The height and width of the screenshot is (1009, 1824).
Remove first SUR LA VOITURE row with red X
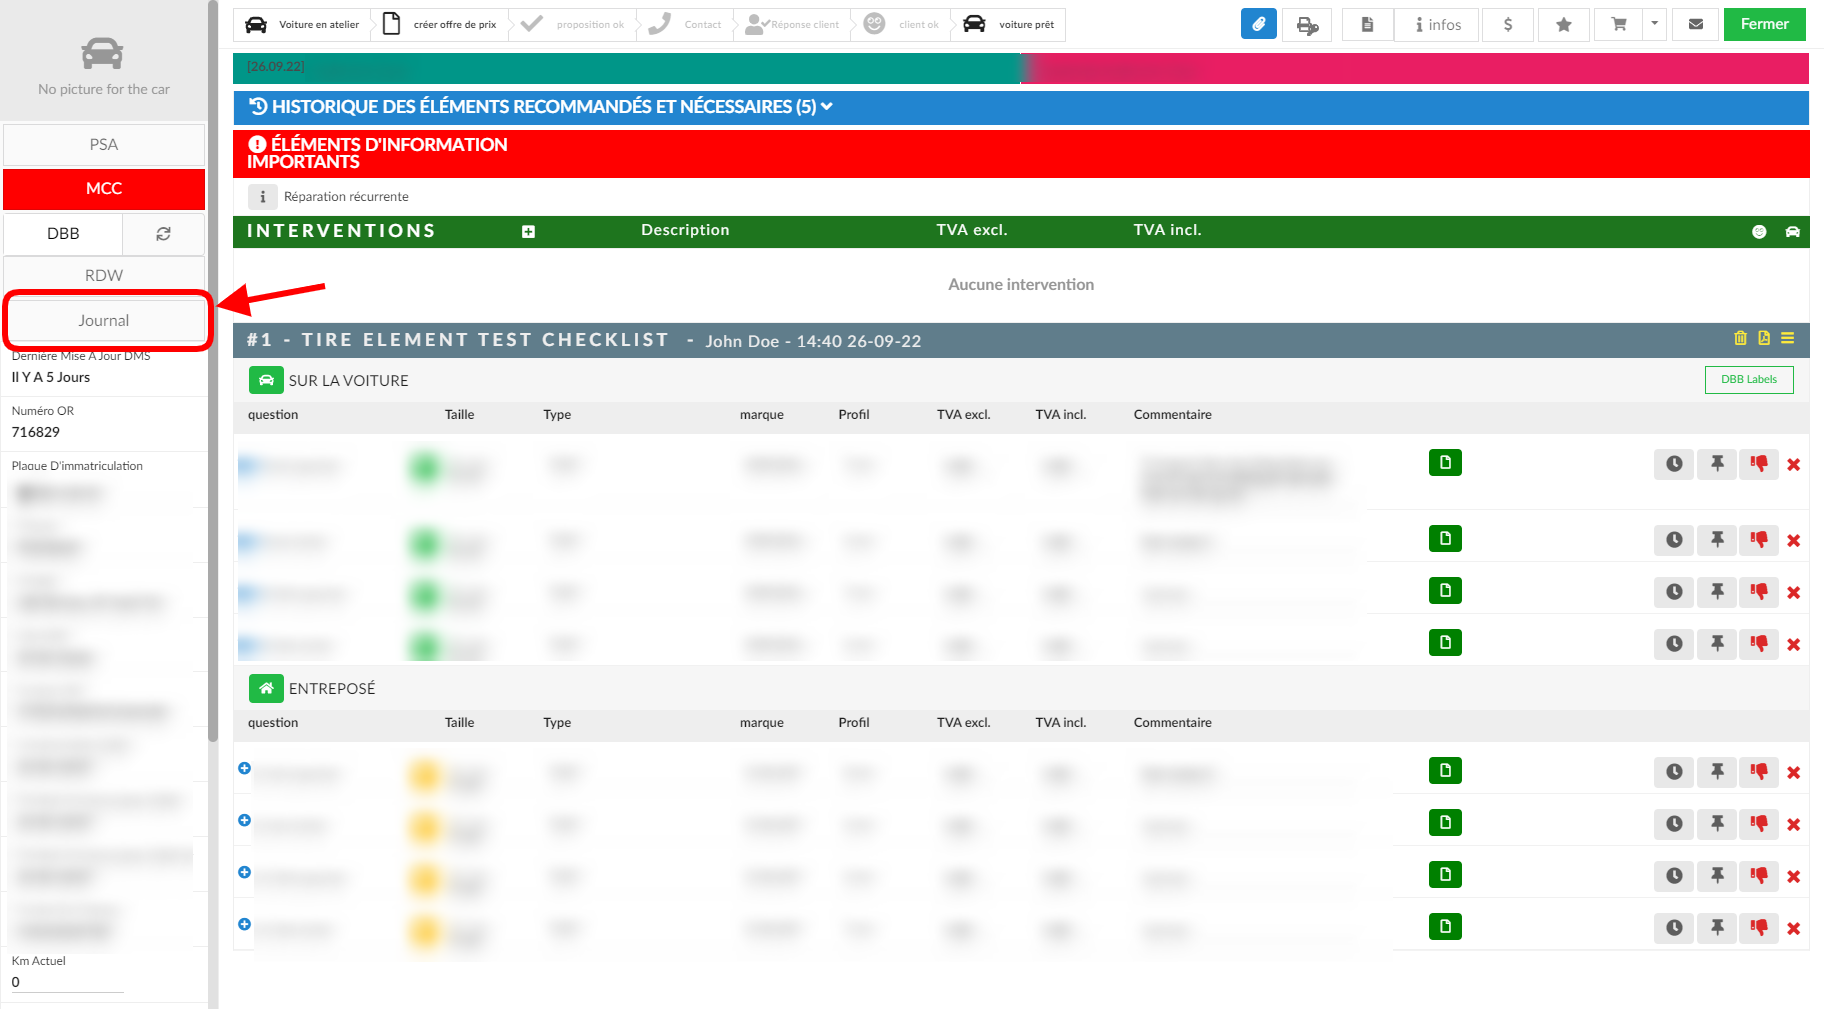(1794, 465)
